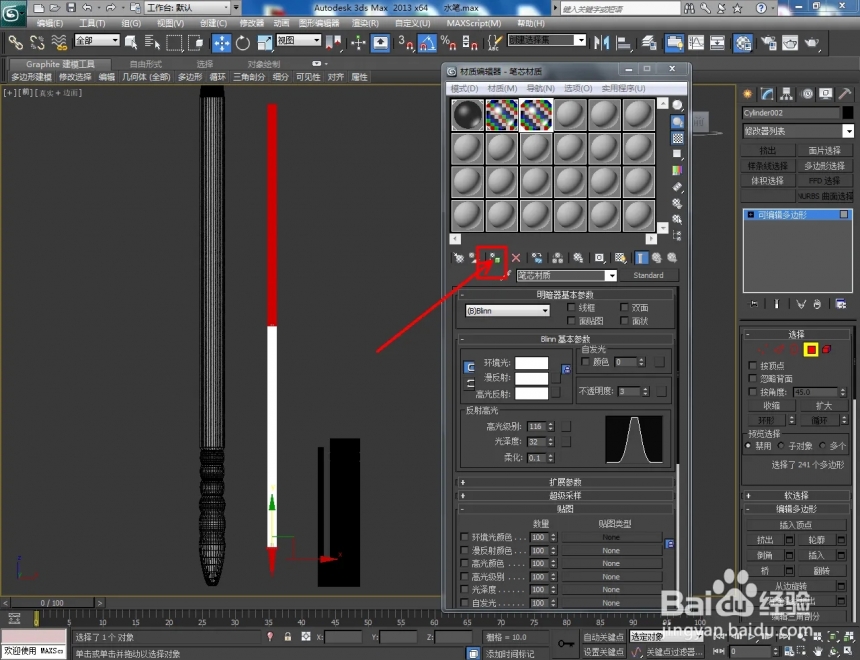Click the 自动关键点 auto key button
The image size is (860, 660).
click(x=603, y=637)
